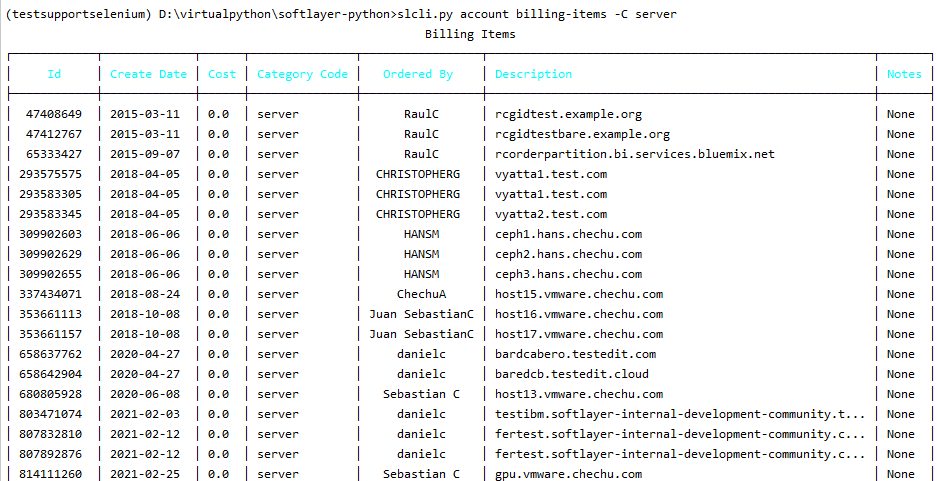
Task: Click 'RaulC' in the 47408649 row
Action: pyautogui.click(x=421, y=114)
